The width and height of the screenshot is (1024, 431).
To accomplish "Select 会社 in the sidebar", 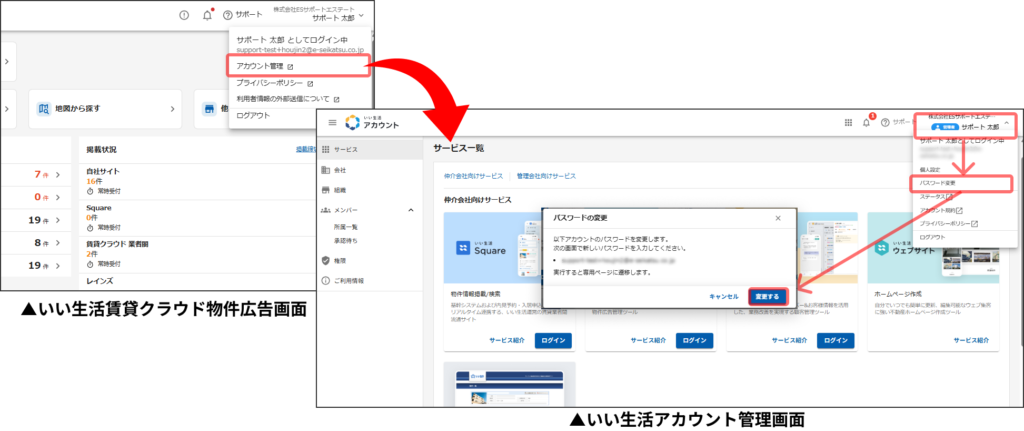I will (370, 170).
